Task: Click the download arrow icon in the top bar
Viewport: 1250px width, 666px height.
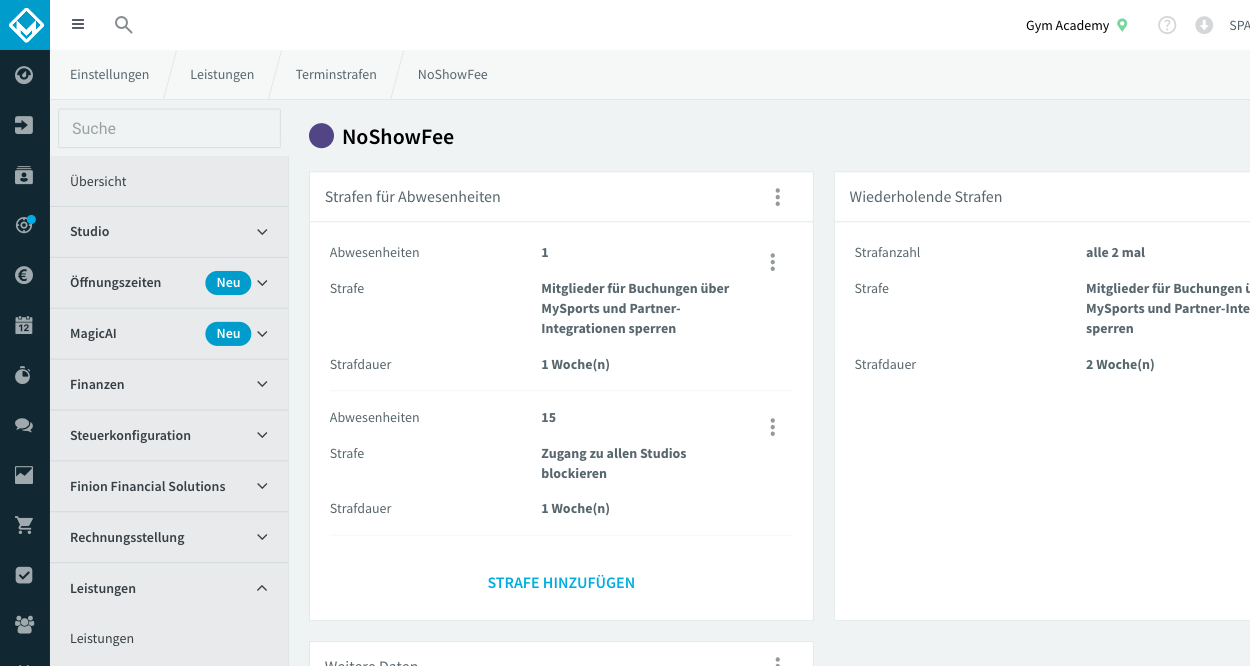Action: [x=1204, y=25]
